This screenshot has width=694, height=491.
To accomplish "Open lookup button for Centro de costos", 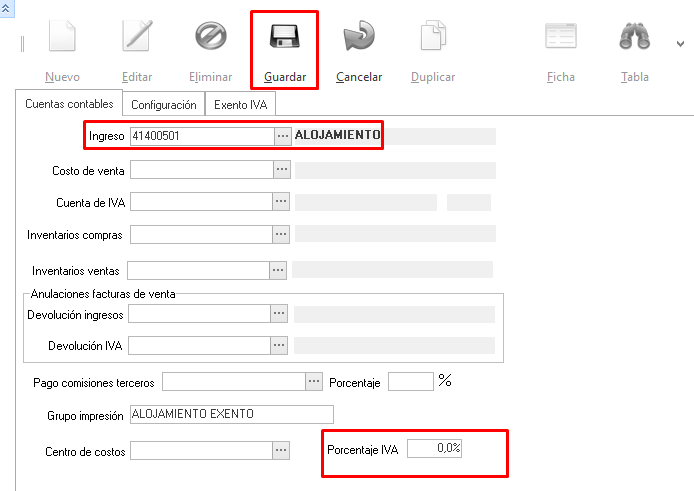I will (x=282, y=451).
